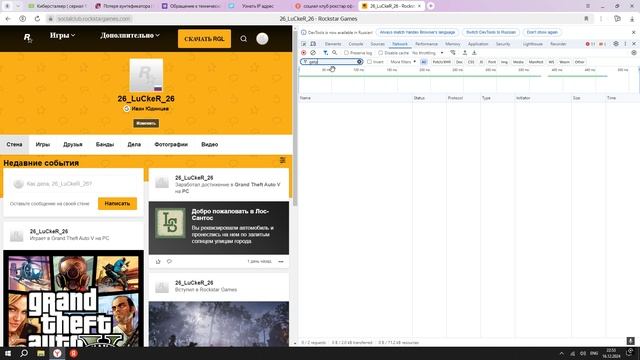Select the Fetch/XHR request type filter
This screenshot has height=360, width=640.
click(441, 62)
